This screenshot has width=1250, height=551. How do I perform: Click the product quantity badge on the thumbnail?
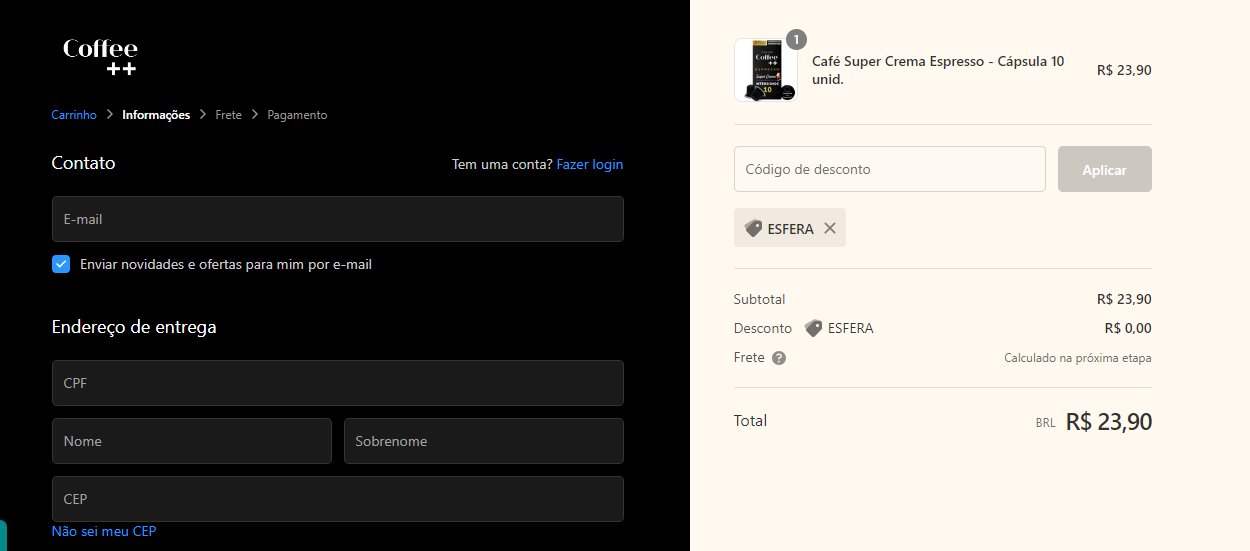pyautogui.click(x=796, y=40)
